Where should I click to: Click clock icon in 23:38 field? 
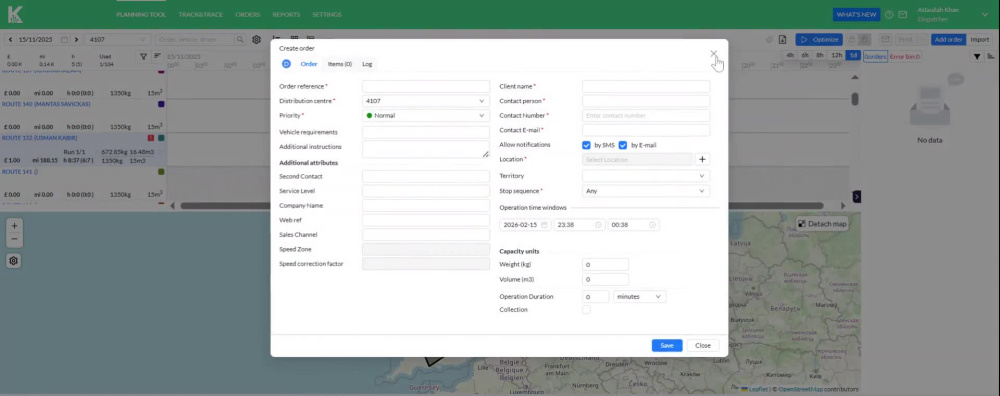pyautogui.click(x=598, y=225)
